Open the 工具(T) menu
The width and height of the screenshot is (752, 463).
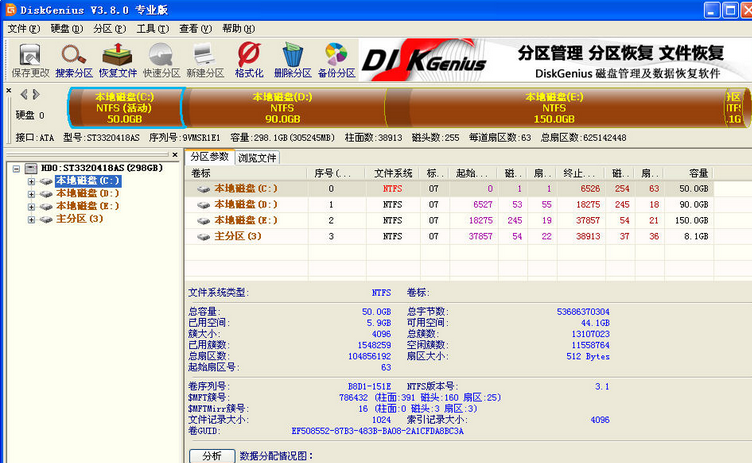[152, 29]
